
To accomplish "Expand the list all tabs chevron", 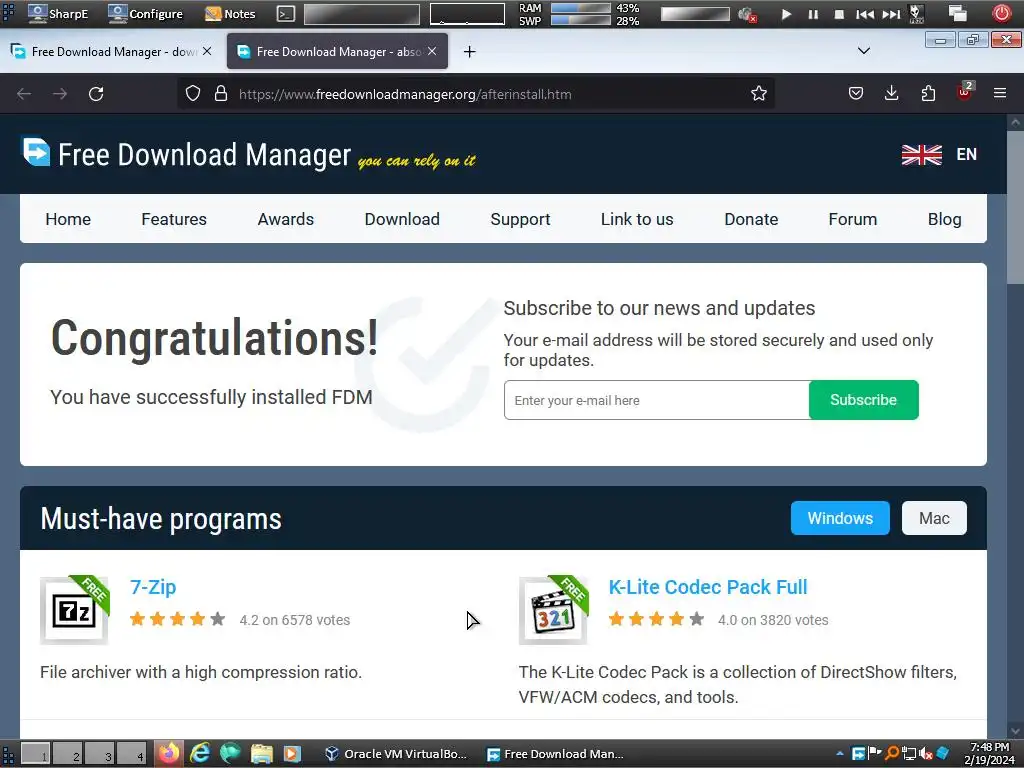I will (x=863, y=51).
